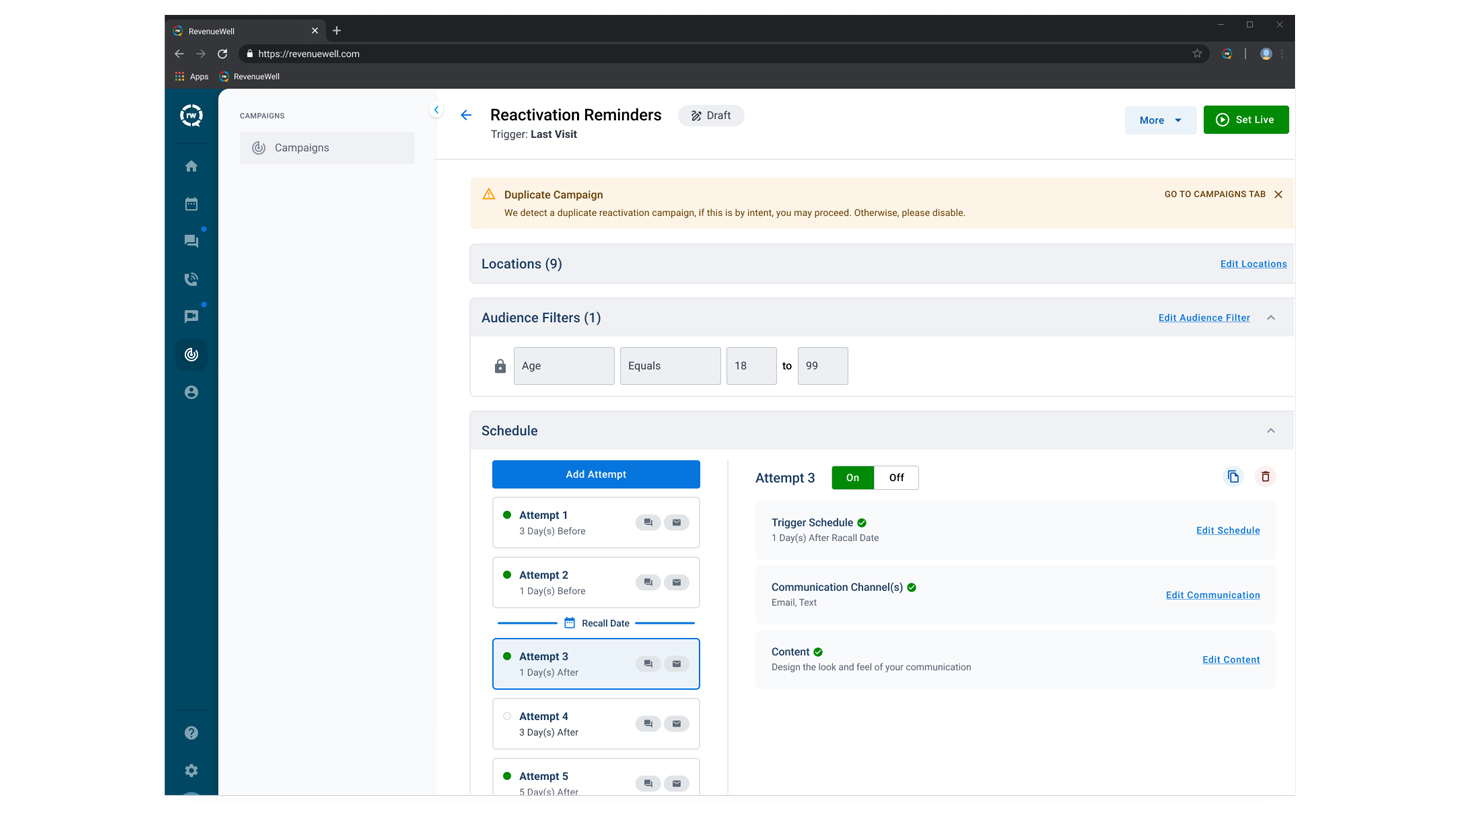Open Edit Communication link
The width and height of the screenshot is (1460, 820).
pos(1213,595)
